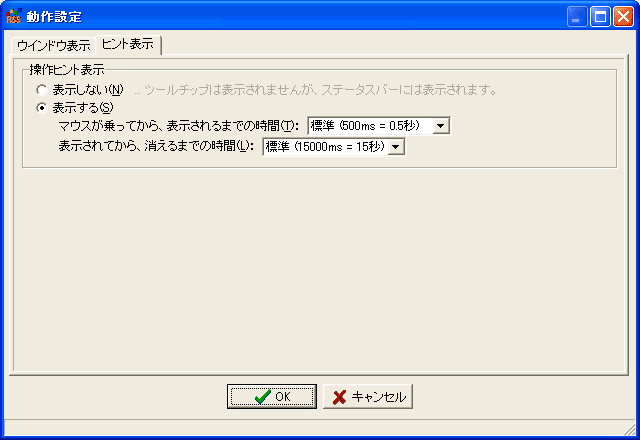Click the green checkmark icon on OK

click(x=262, y=396)
